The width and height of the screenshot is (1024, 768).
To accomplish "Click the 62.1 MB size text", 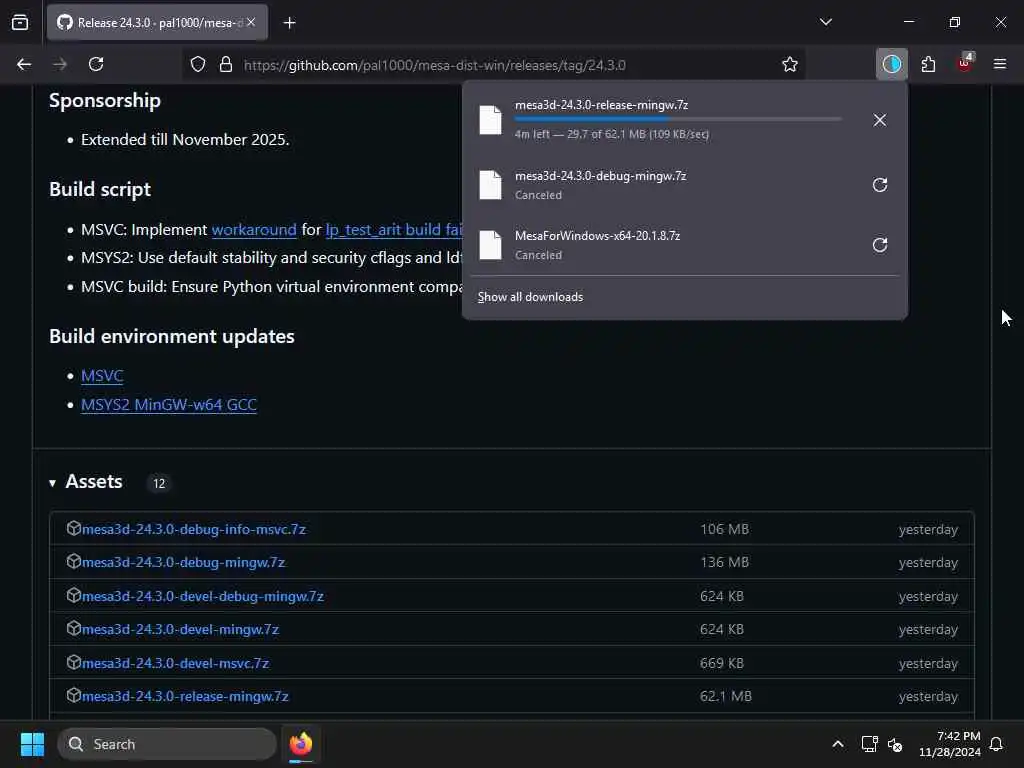I will click(726, 697).
